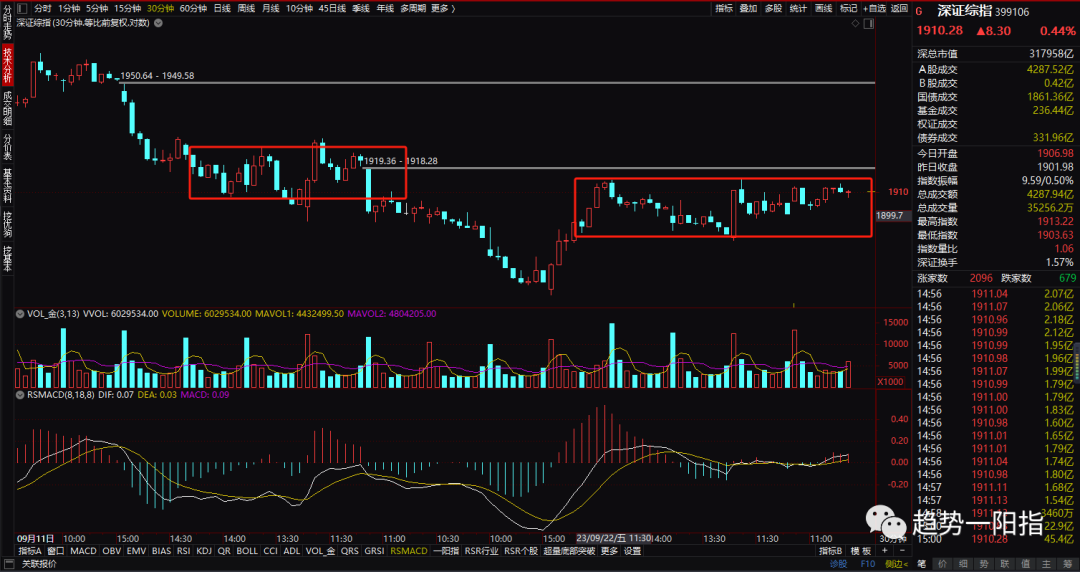
Task: Open the 模板 template menu
Action: click(x=861, y=551)
